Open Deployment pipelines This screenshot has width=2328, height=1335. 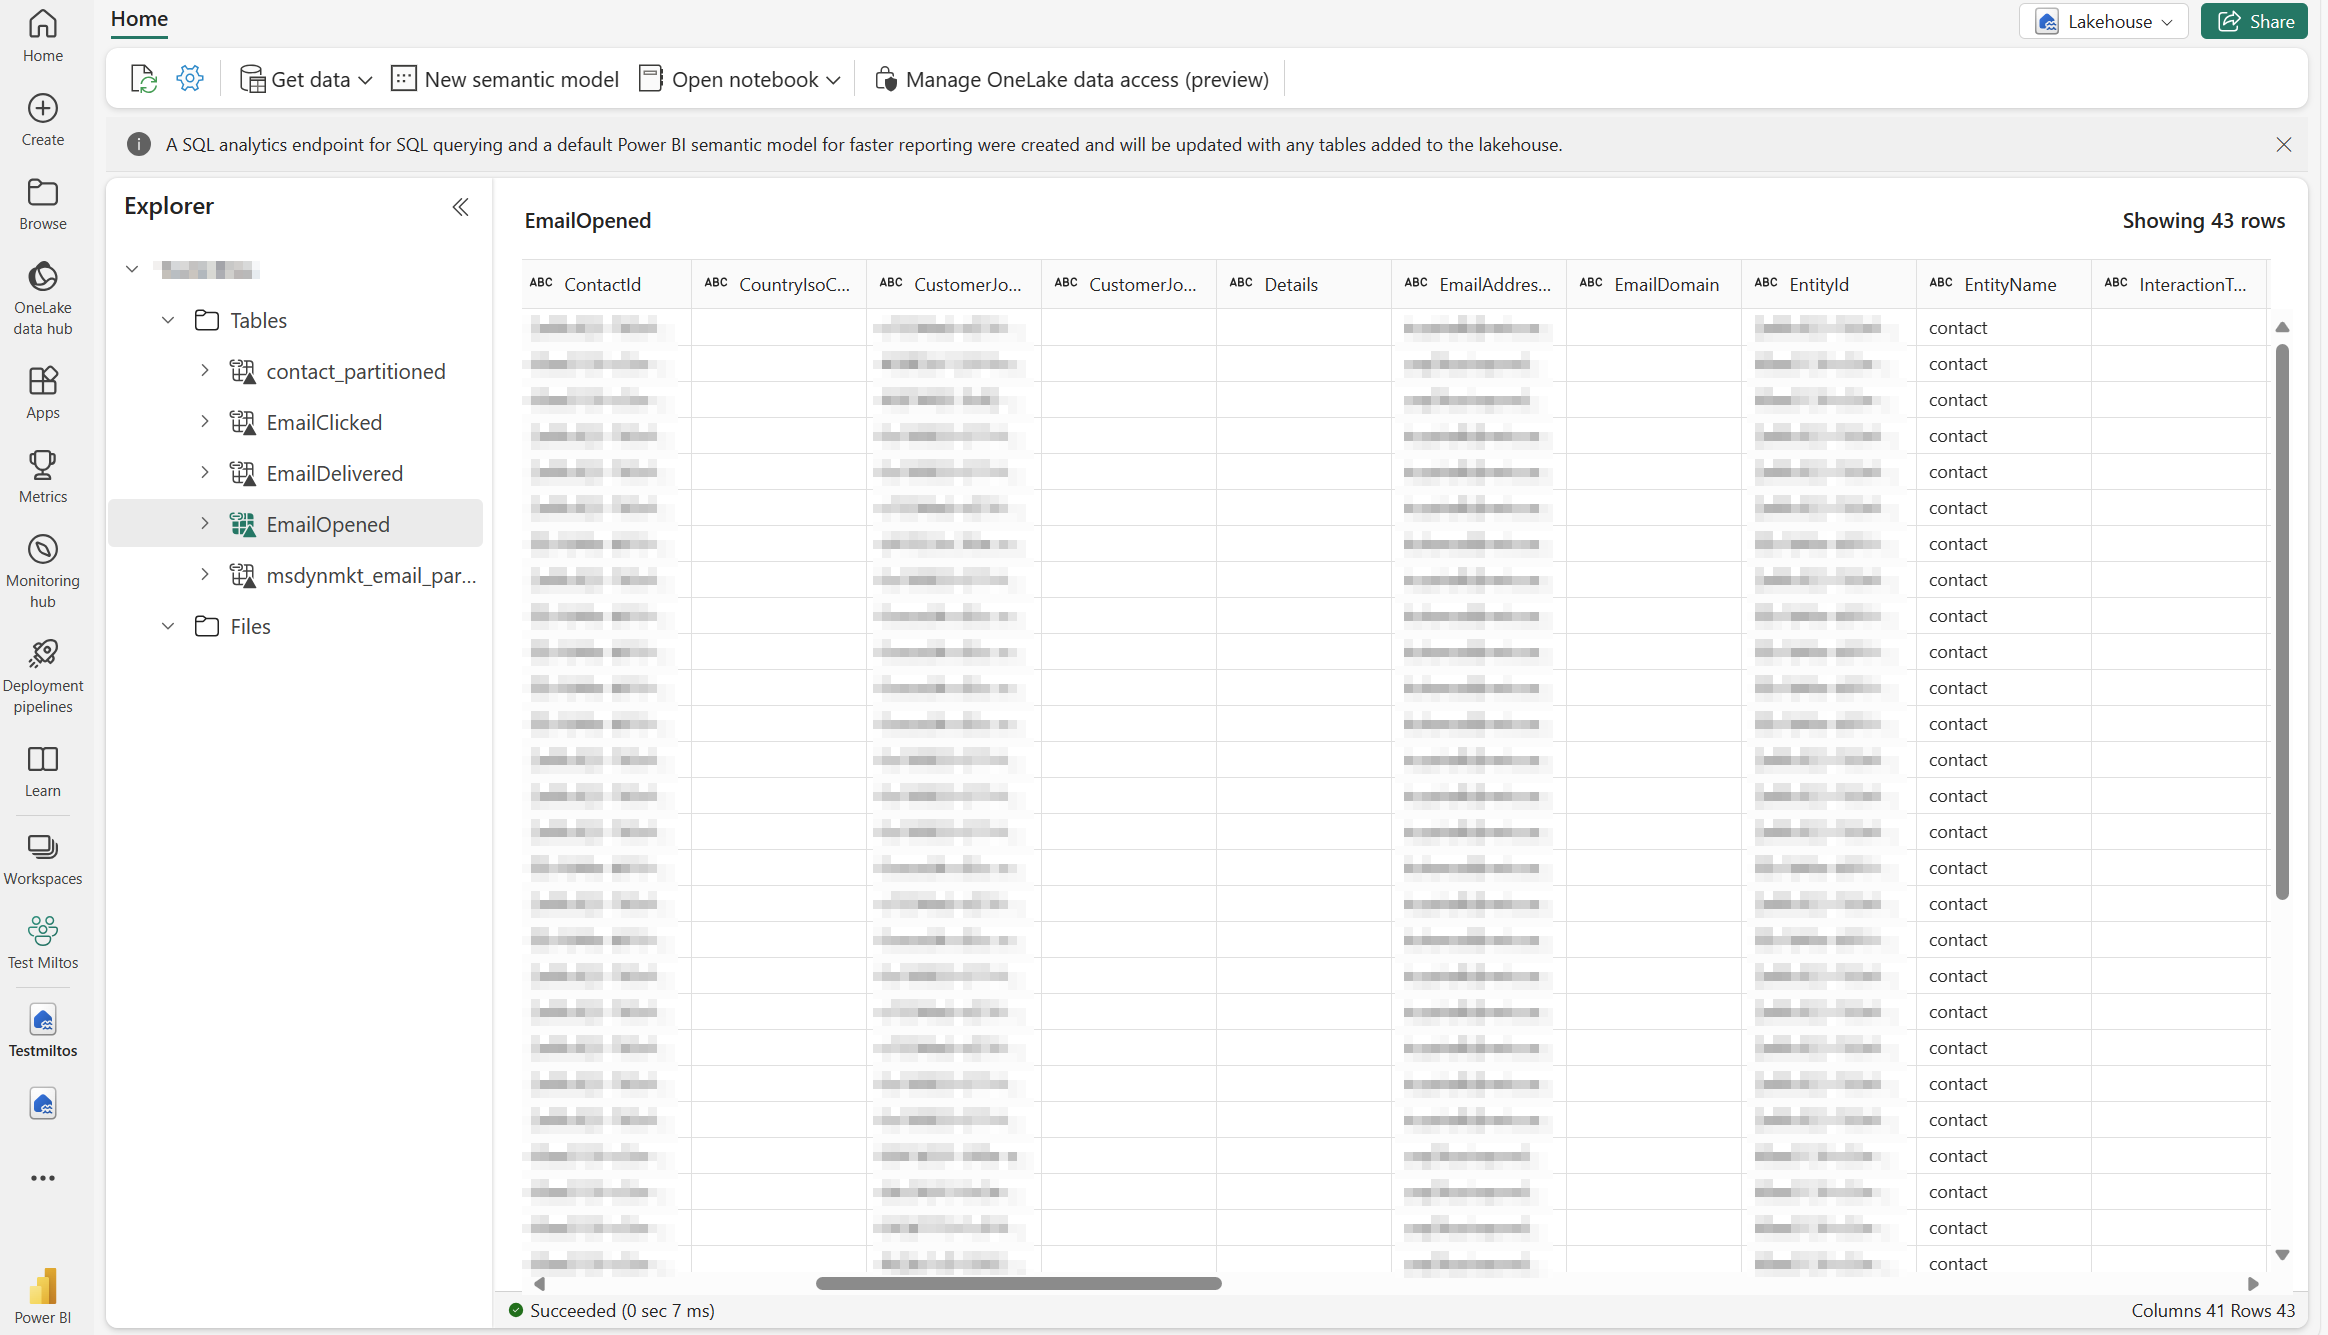(x=43, y=677)
